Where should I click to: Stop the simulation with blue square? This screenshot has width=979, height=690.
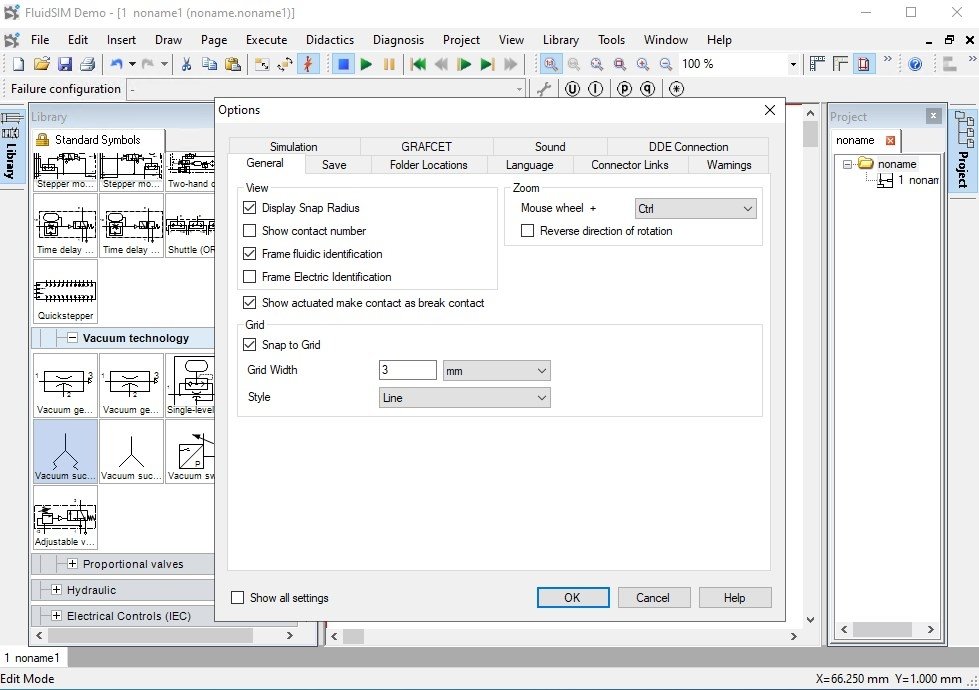(x=343, y=64)
